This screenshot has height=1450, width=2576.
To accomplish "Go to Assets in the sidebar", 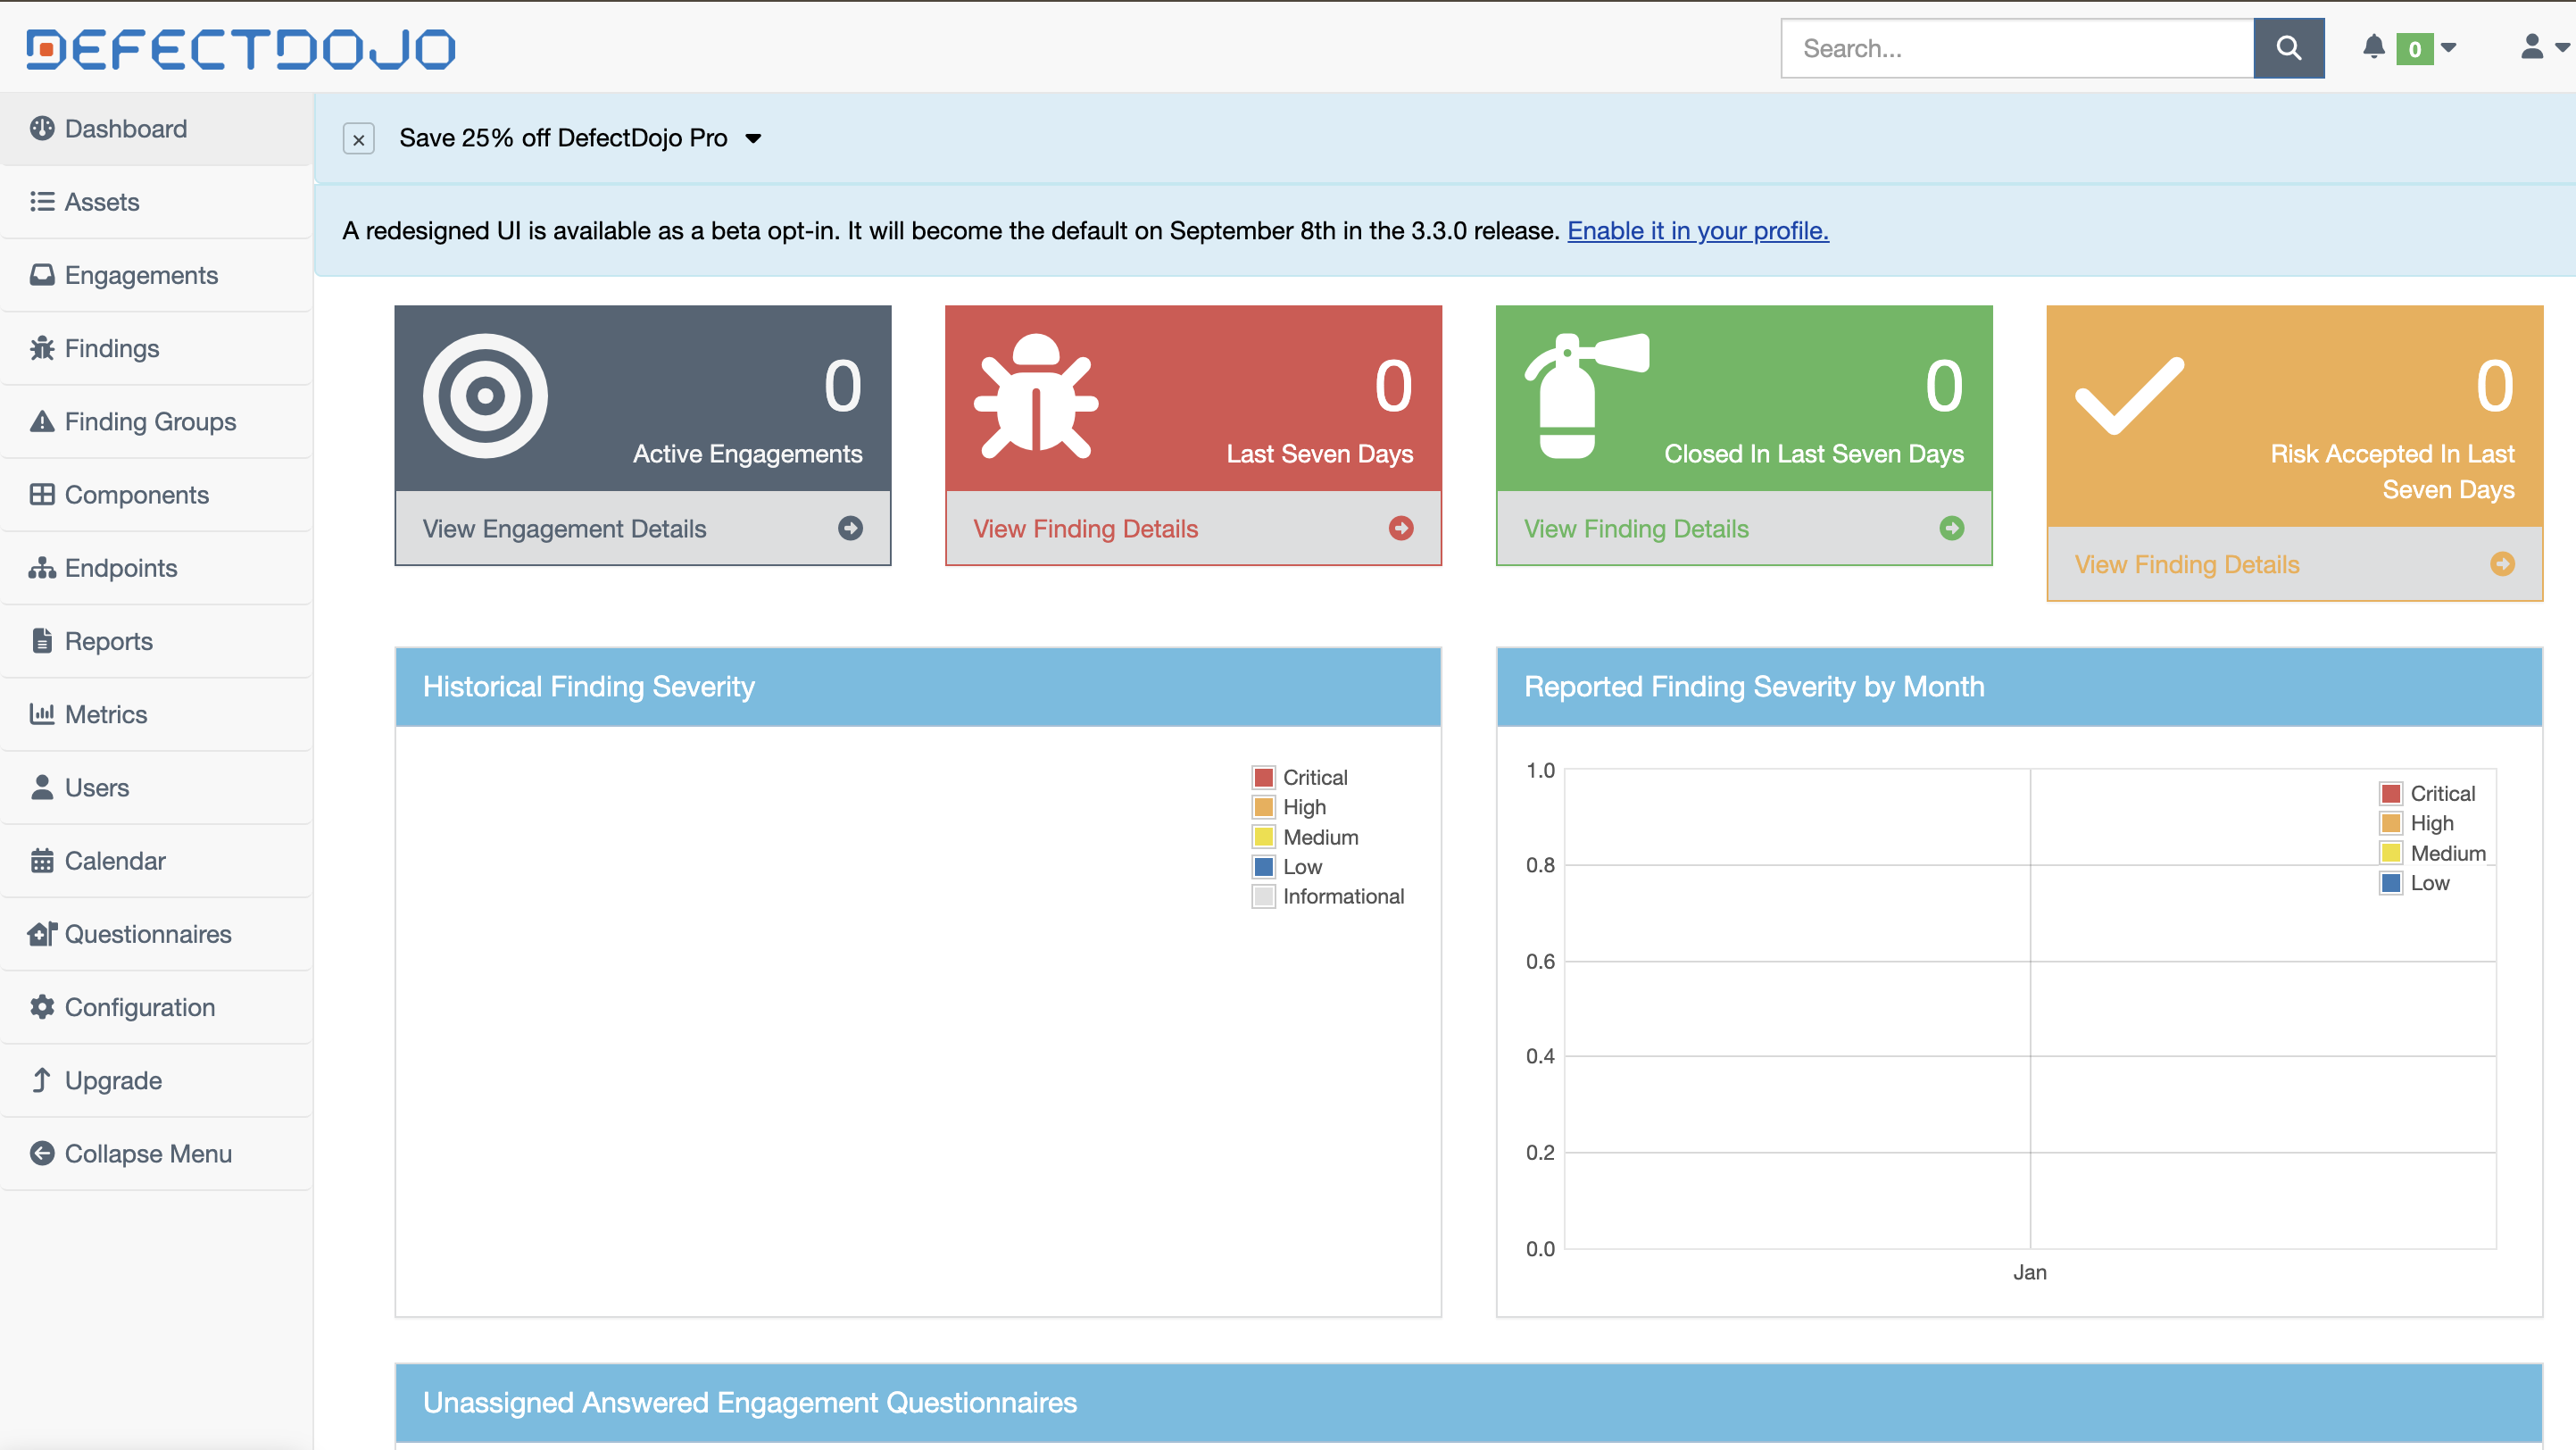I will 157,202.
